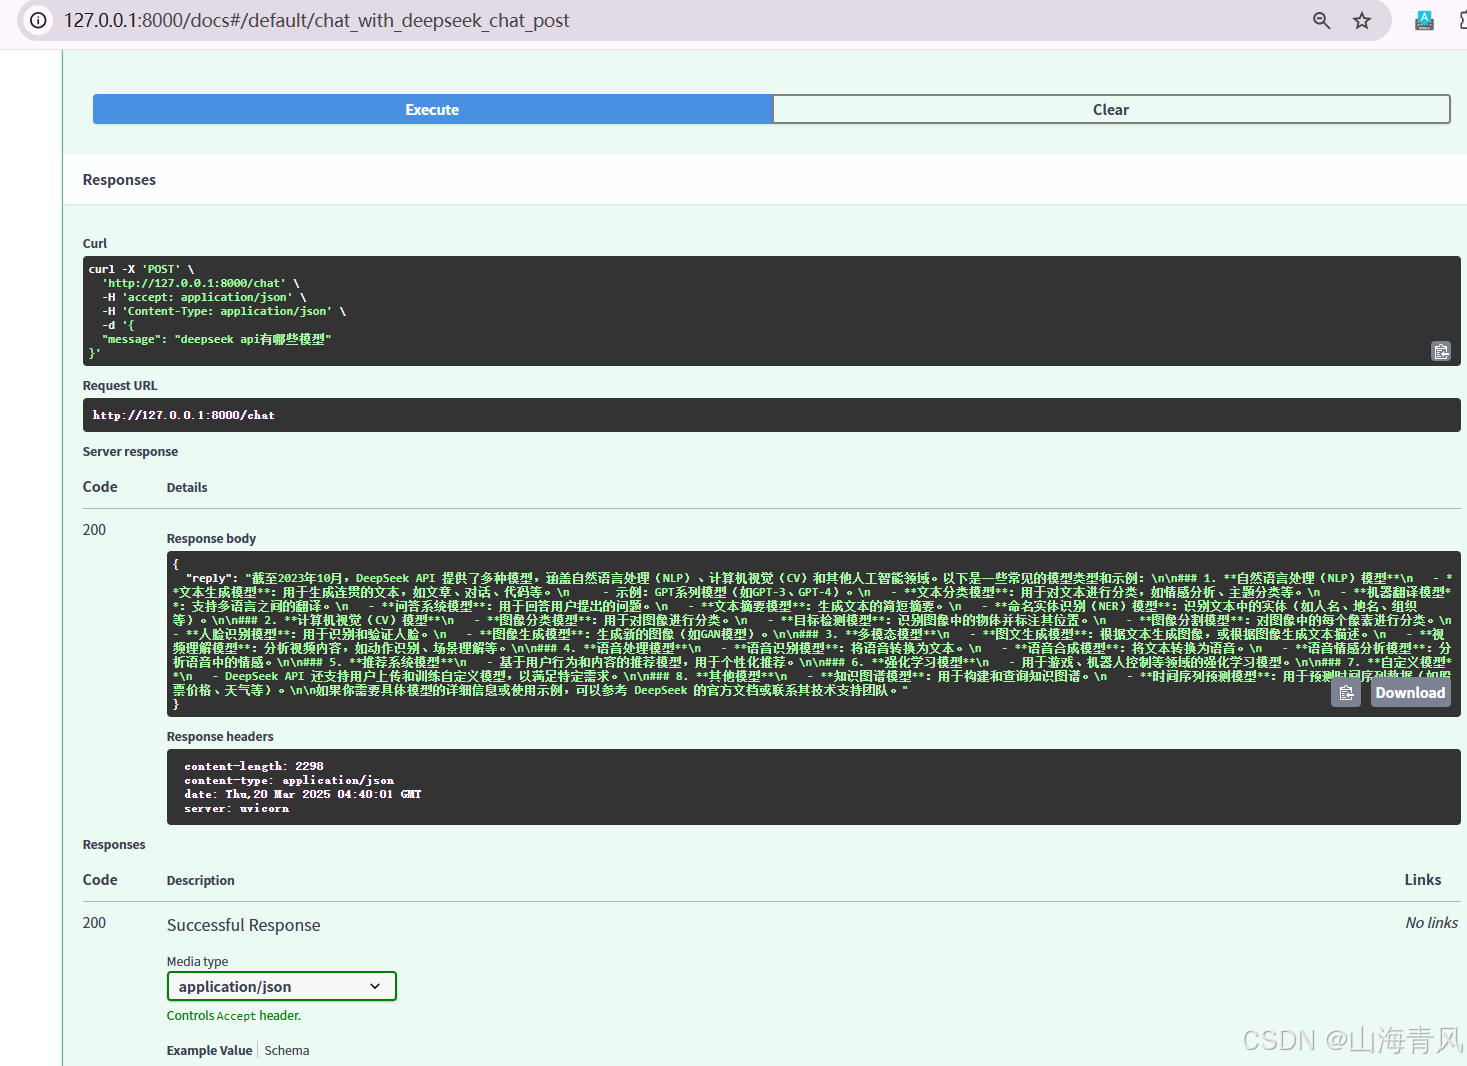Screen dimensions: 1467x1066
Task: Open the browser extension icon in toolbar
Action: (1424, 20)
